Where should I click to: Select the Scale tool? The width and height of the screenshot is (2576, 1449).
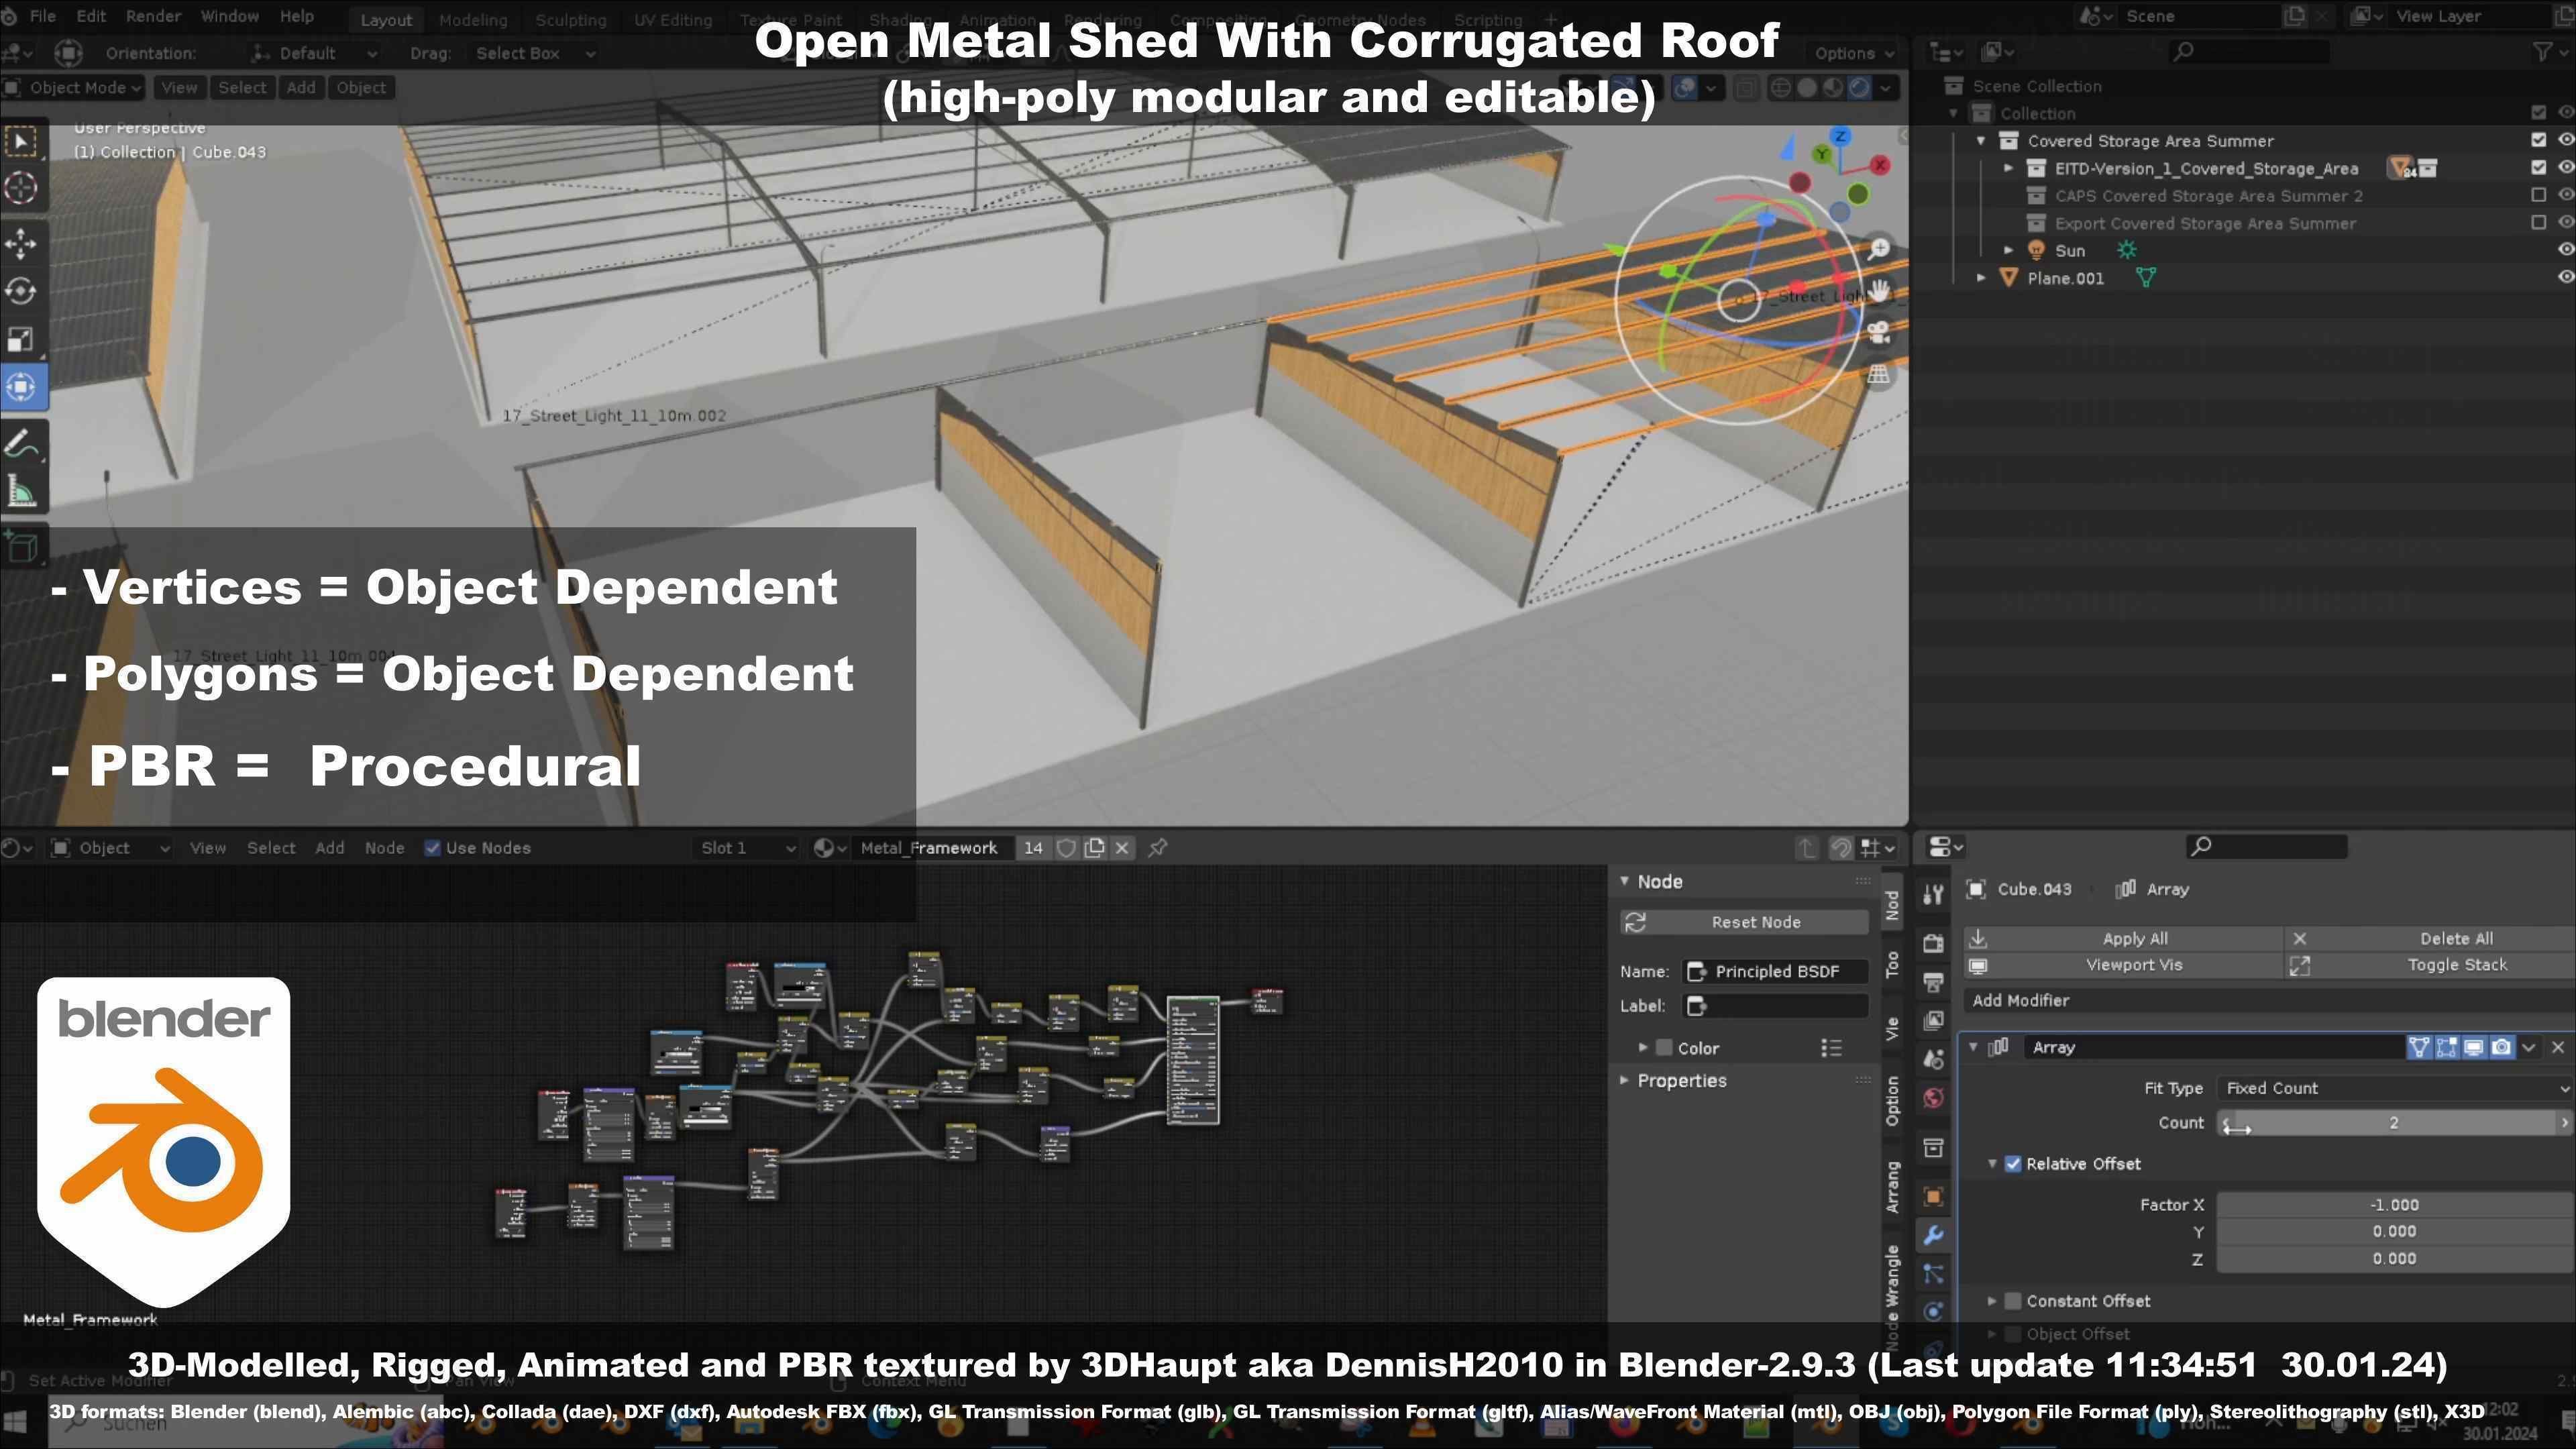pyautogui.click(x=22, y=339)
